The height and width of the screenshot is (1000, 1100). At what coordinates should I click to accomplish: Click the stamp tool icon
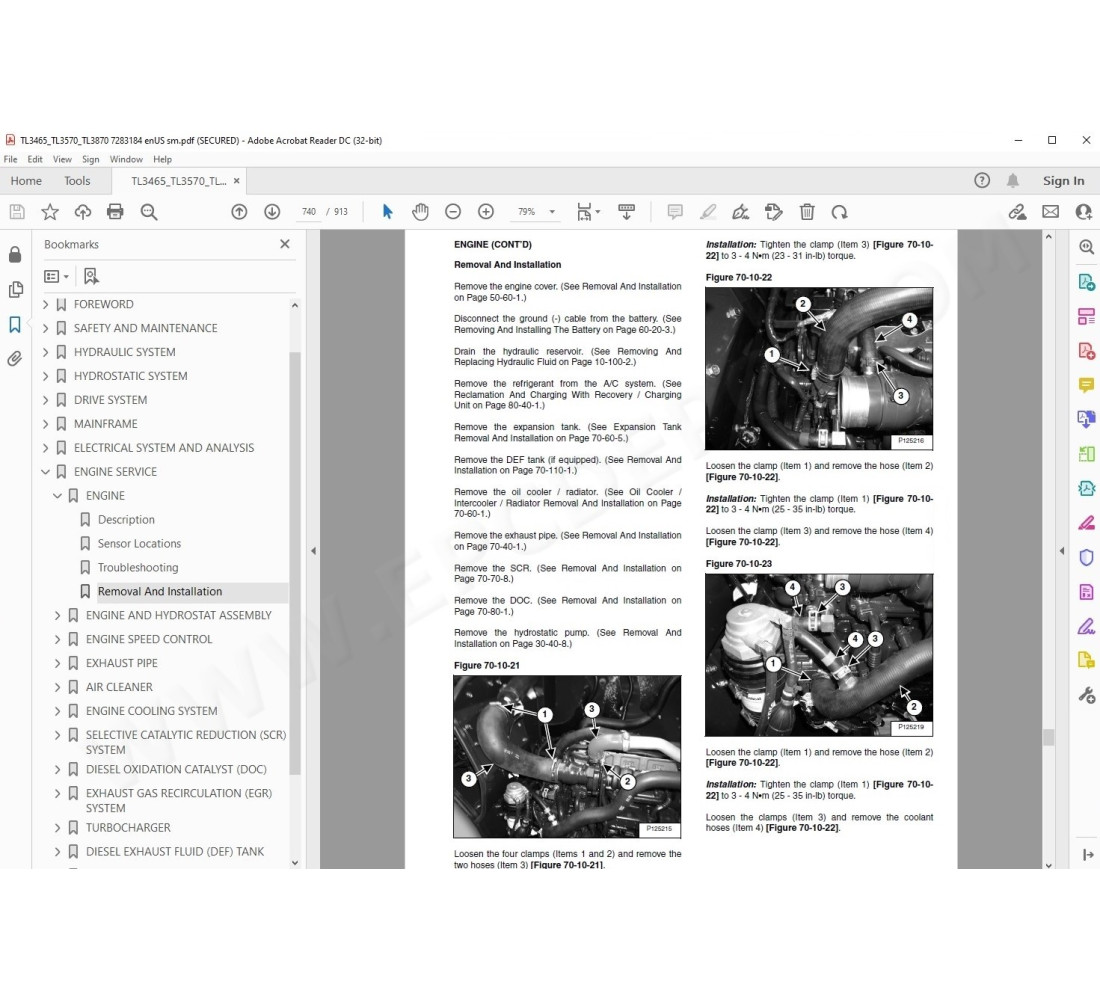coord(773,212)
